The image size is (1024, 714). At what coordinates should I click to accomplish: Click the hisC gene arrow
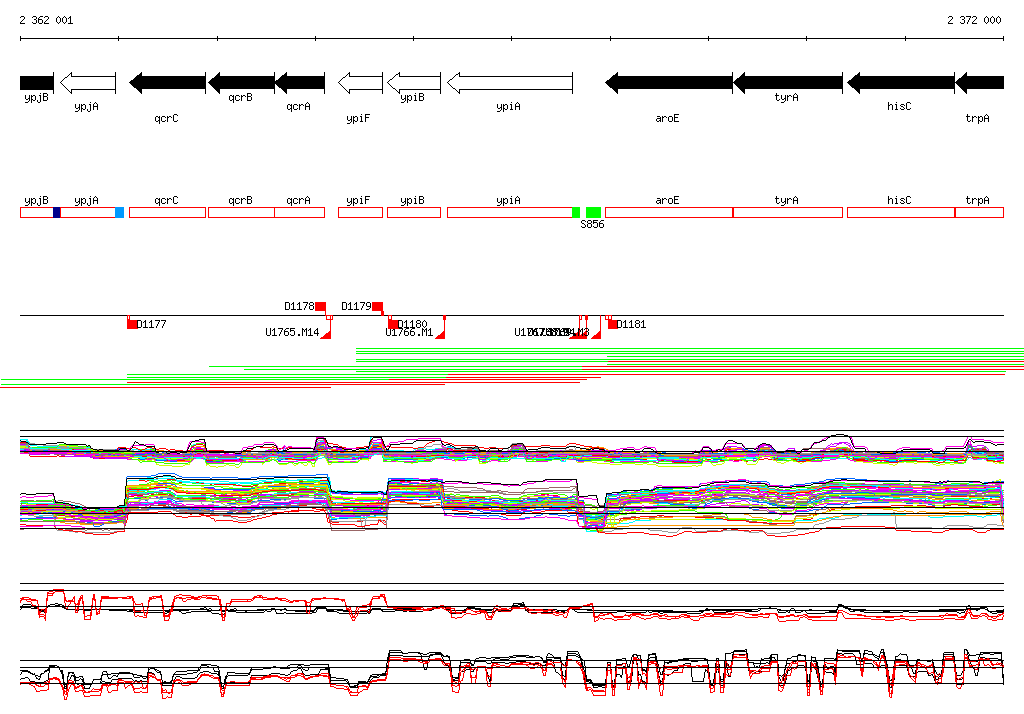(x=900, y=83)
